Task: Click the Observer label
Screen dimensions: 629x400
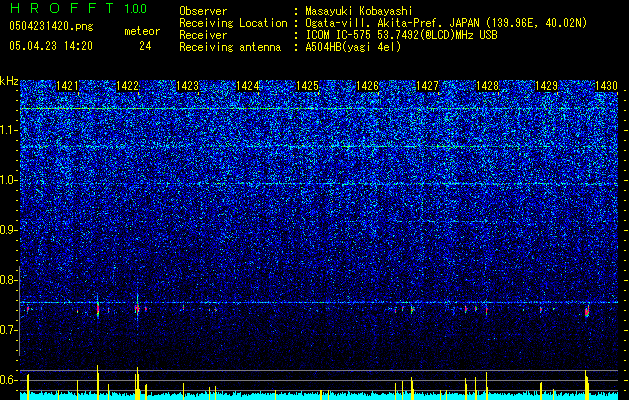Action: (x=203, y=11)
